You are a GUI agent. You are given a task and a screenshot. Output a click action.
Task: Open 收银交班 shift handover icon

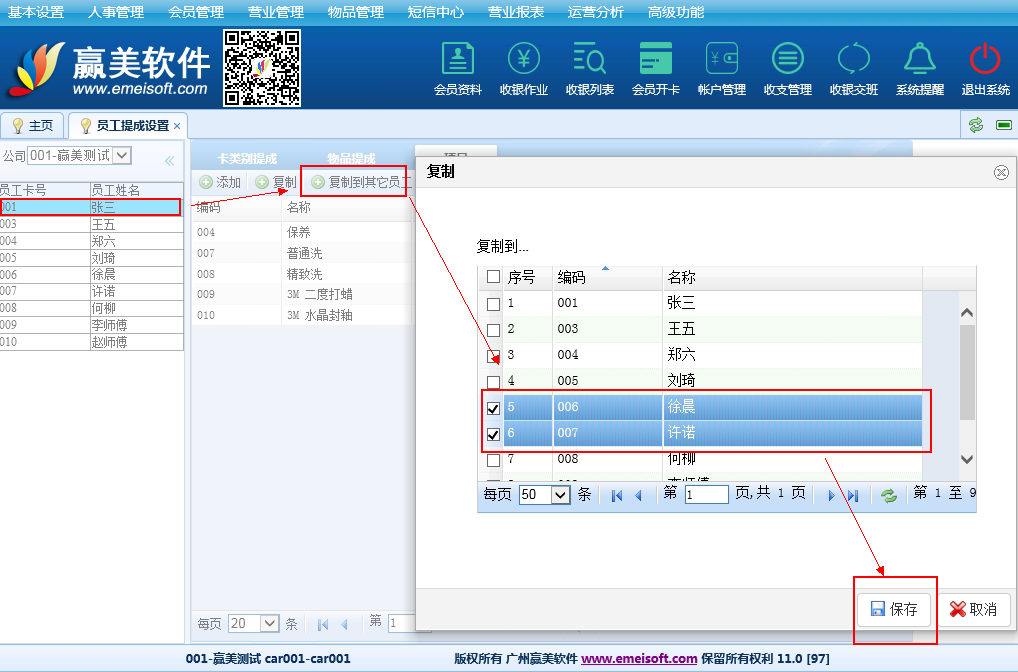click(853, 60)
